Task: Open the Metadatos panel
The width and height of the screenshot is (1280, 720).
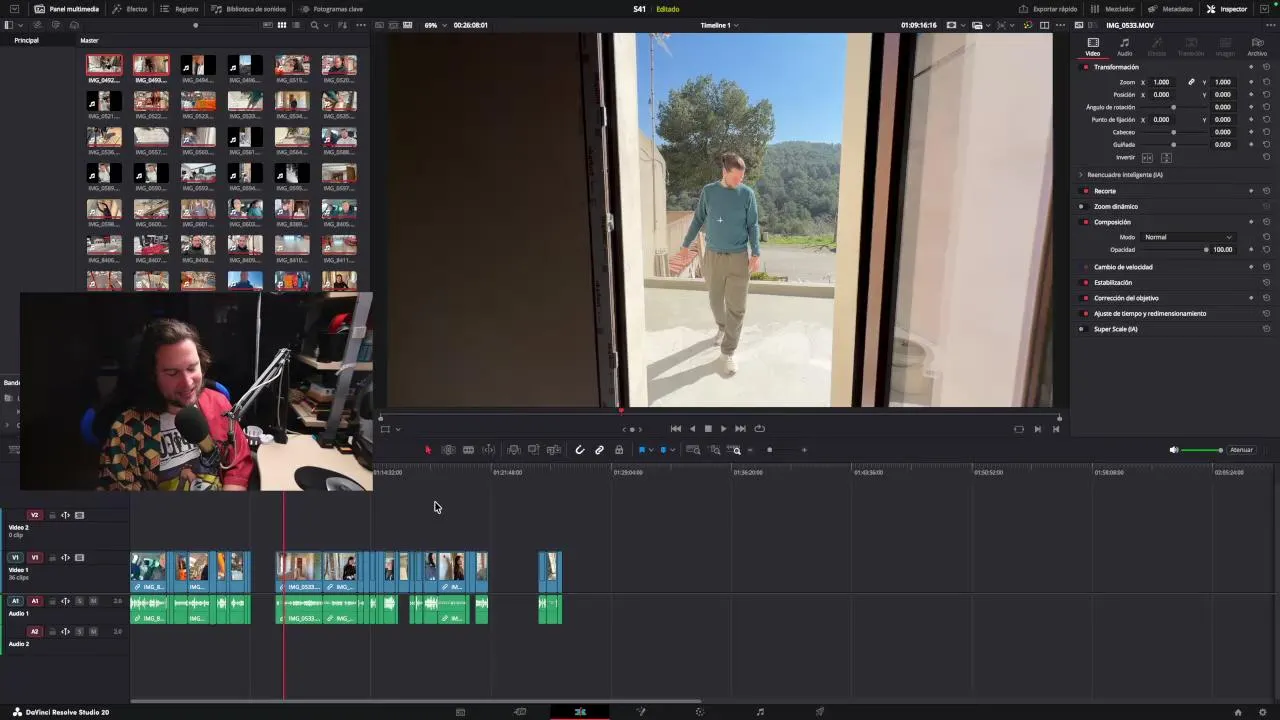Action: tap(1170, 9)
